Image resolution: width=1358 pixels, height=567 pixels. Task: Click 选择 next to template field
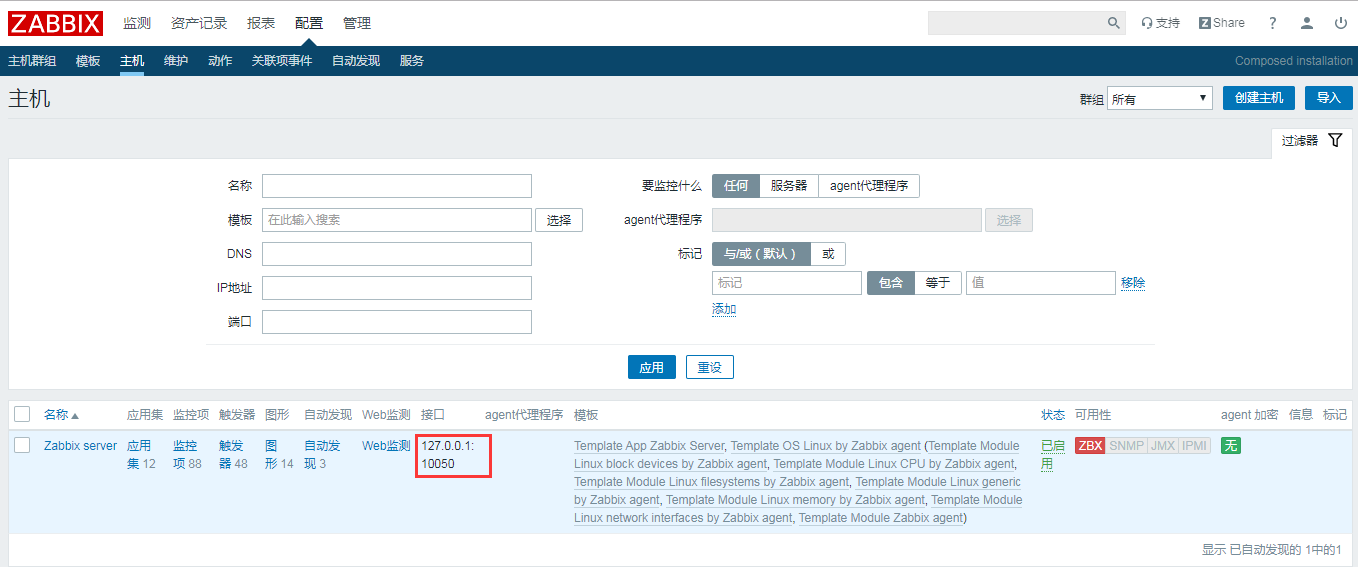559,220
